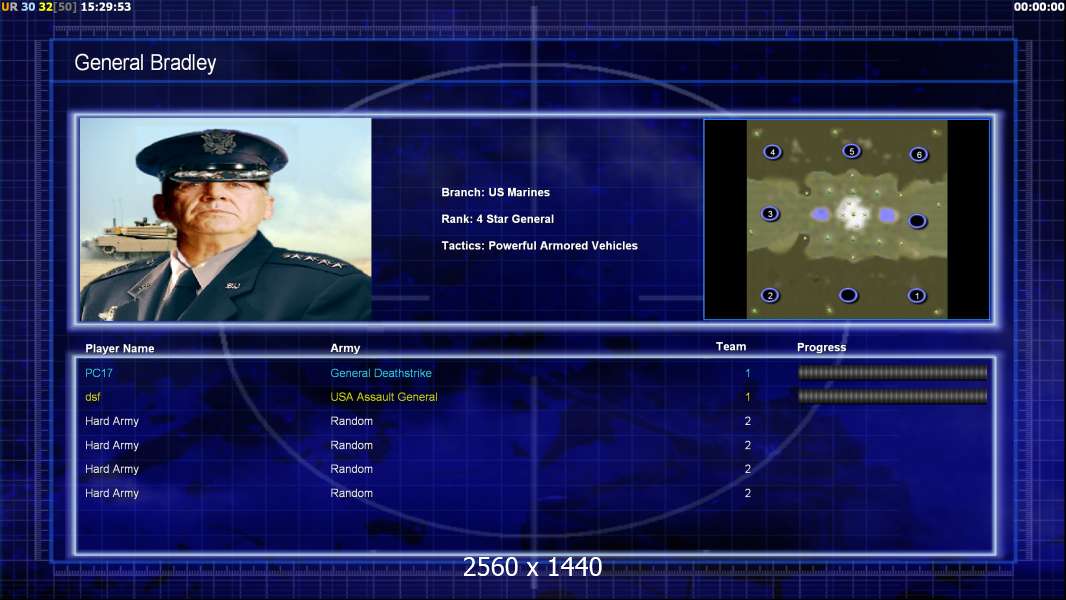Select start position 3 on minimap

click(x=770, y=213)
